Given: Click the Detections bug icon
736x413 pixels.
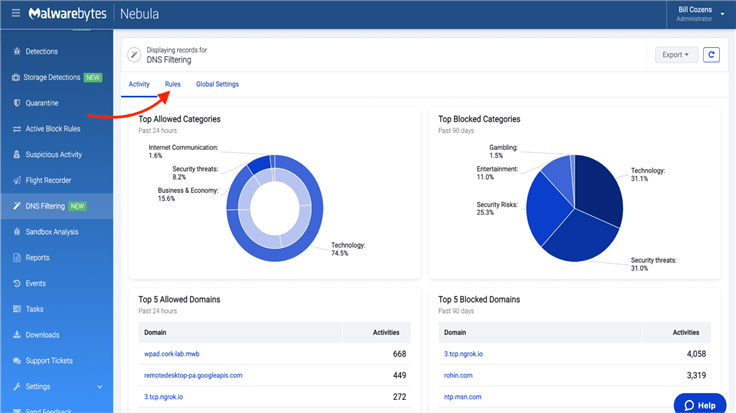Looking at the screenshot, I should (x=17, y=51).
